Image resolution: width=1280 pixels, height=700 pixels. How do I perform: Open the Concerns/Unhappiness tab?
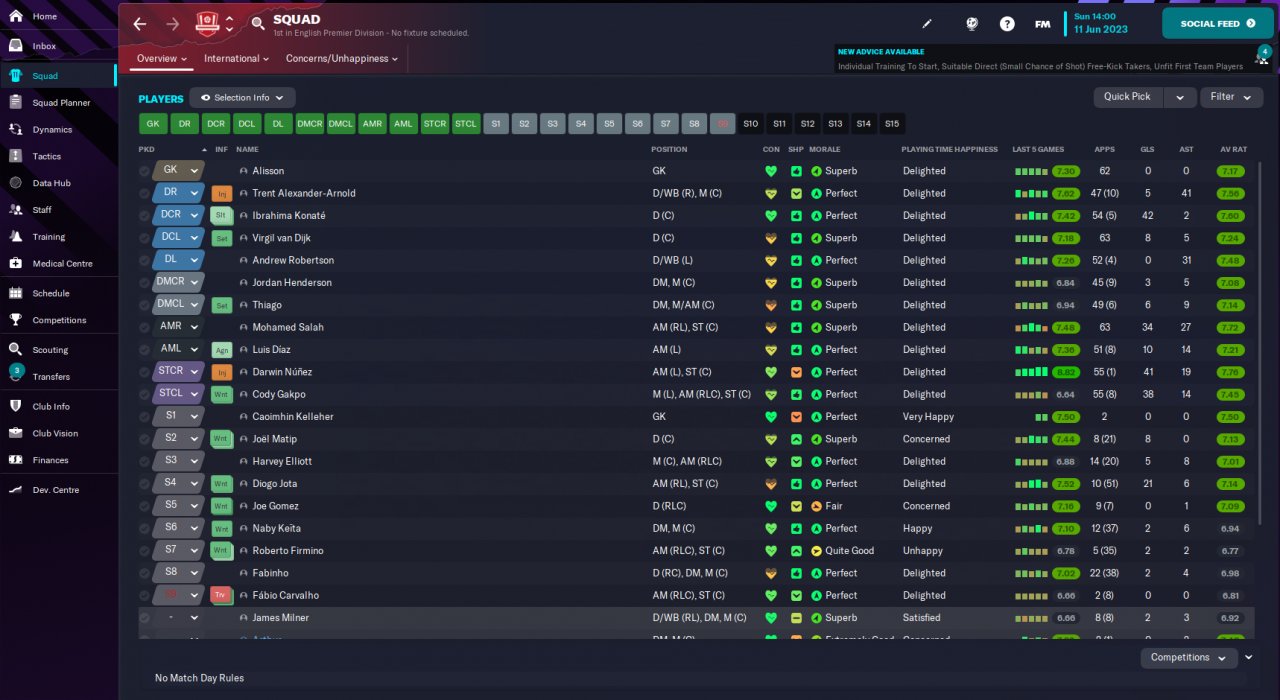[342, 59]
